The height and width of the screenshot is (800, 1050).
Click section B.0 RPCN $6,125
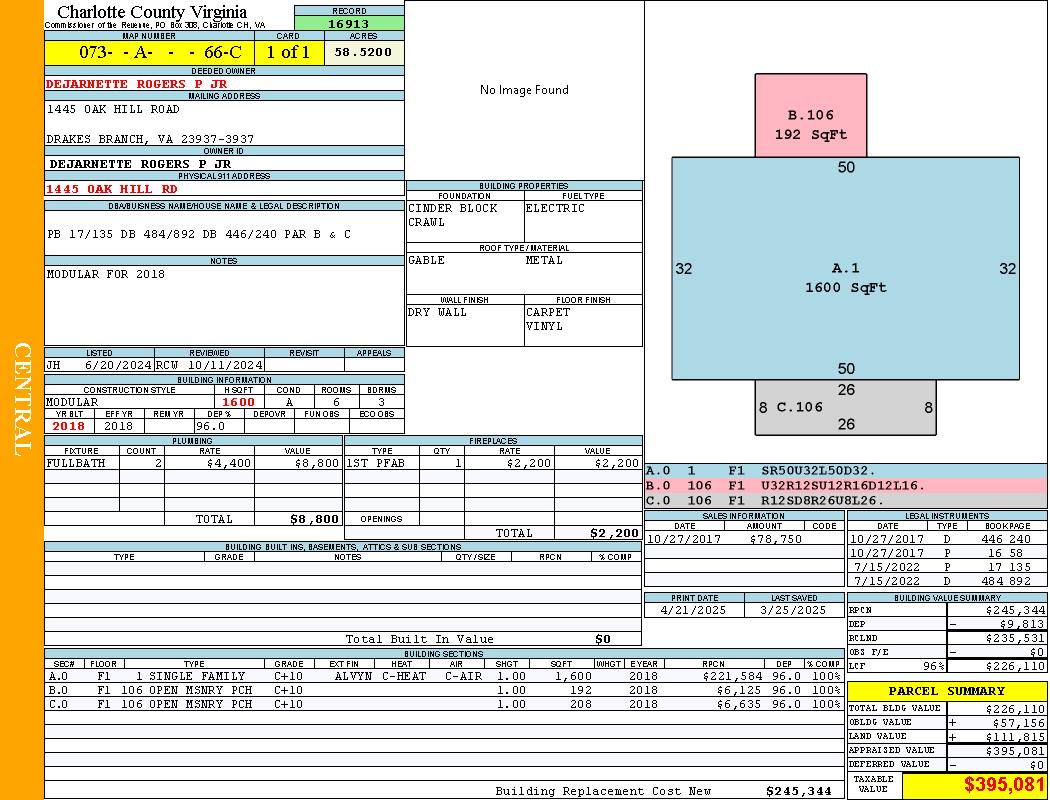740,691
